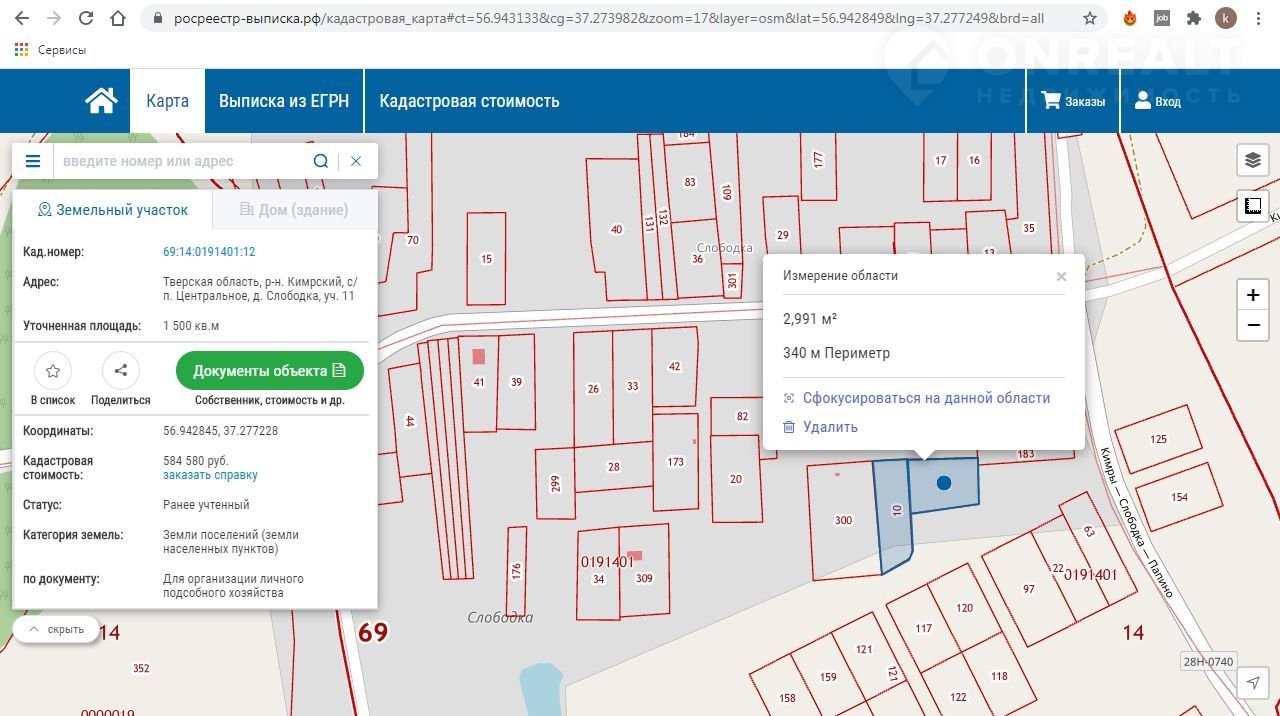Screen dimensions: 1280x716
Task: Click the home icon in the header
Action: pyautogui.click(x=101, y=101)
